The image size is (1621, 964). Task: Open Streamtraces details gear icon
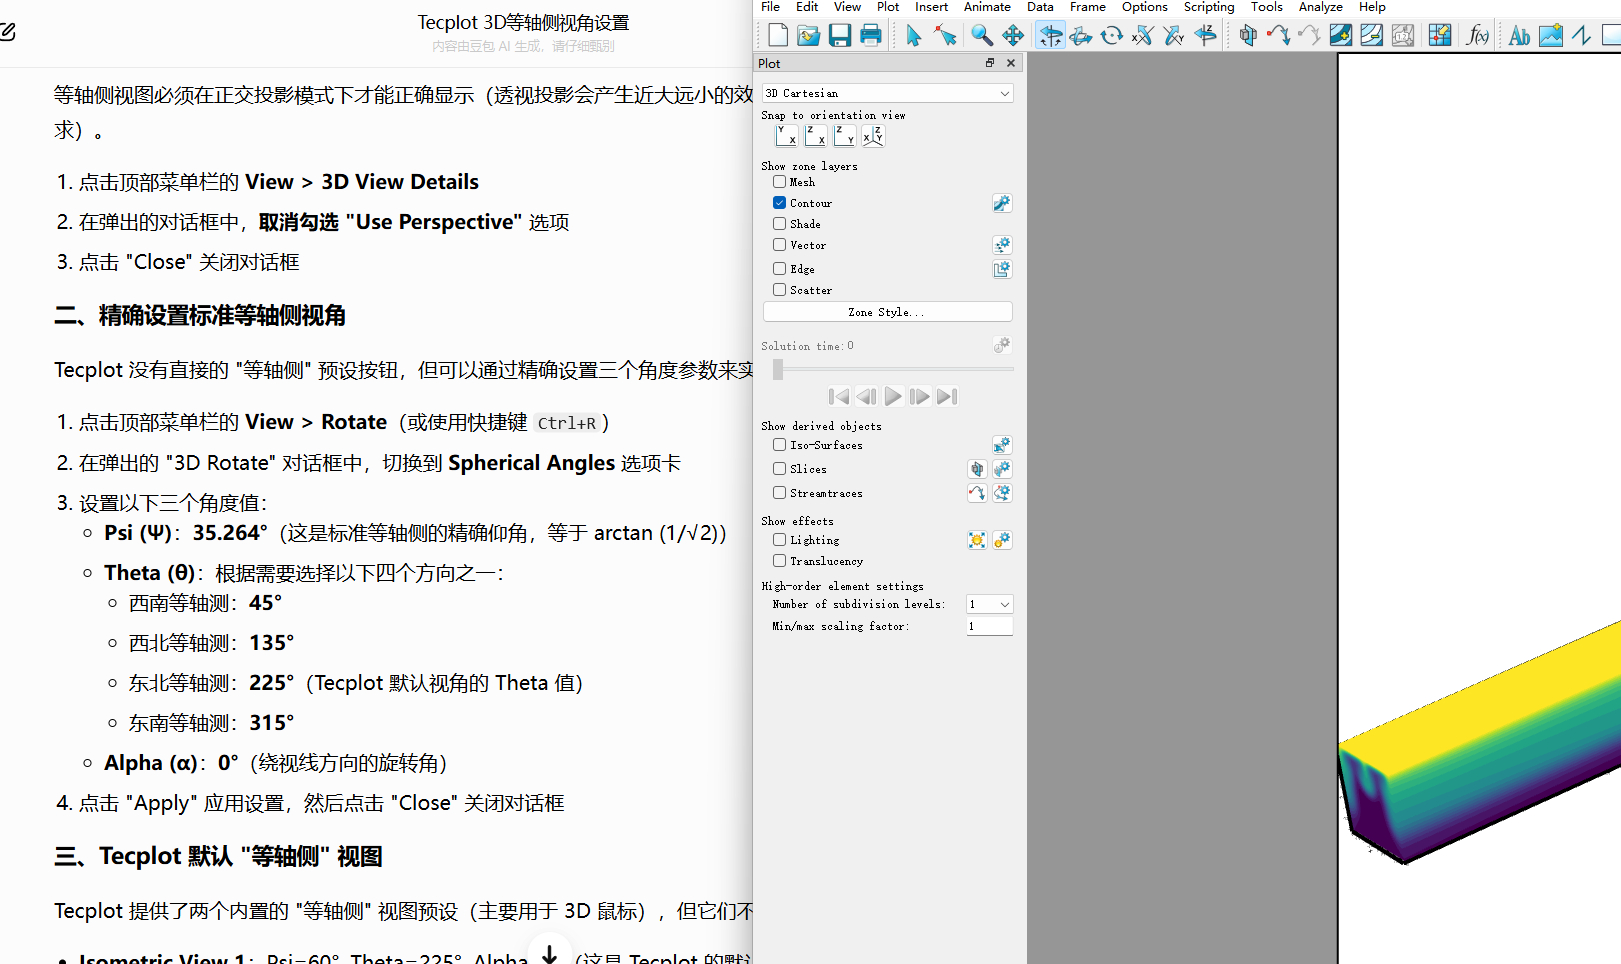point(1002,493)
